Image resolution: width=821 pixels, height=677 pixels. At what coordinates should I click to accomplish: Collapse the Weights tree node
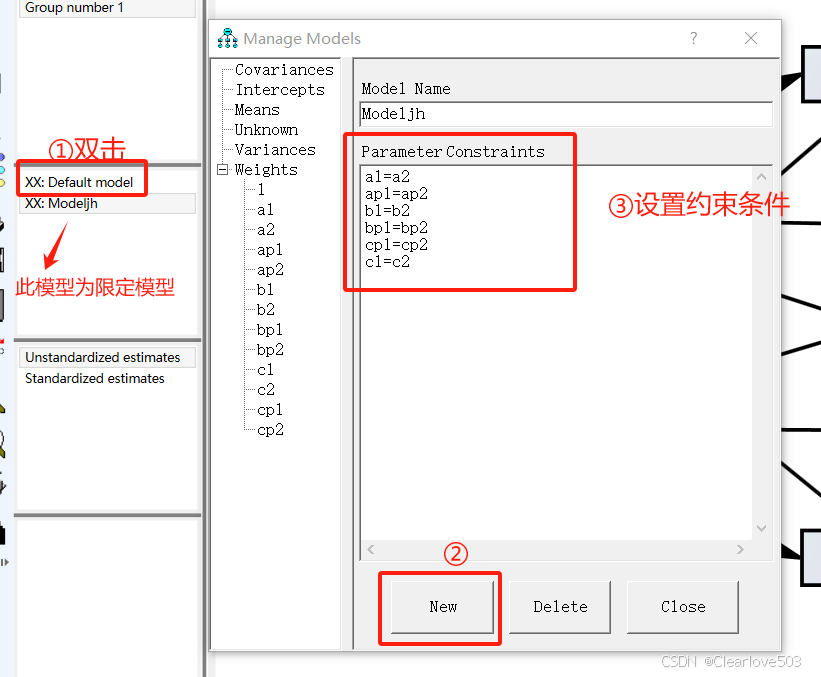click(x=222, y=169)
